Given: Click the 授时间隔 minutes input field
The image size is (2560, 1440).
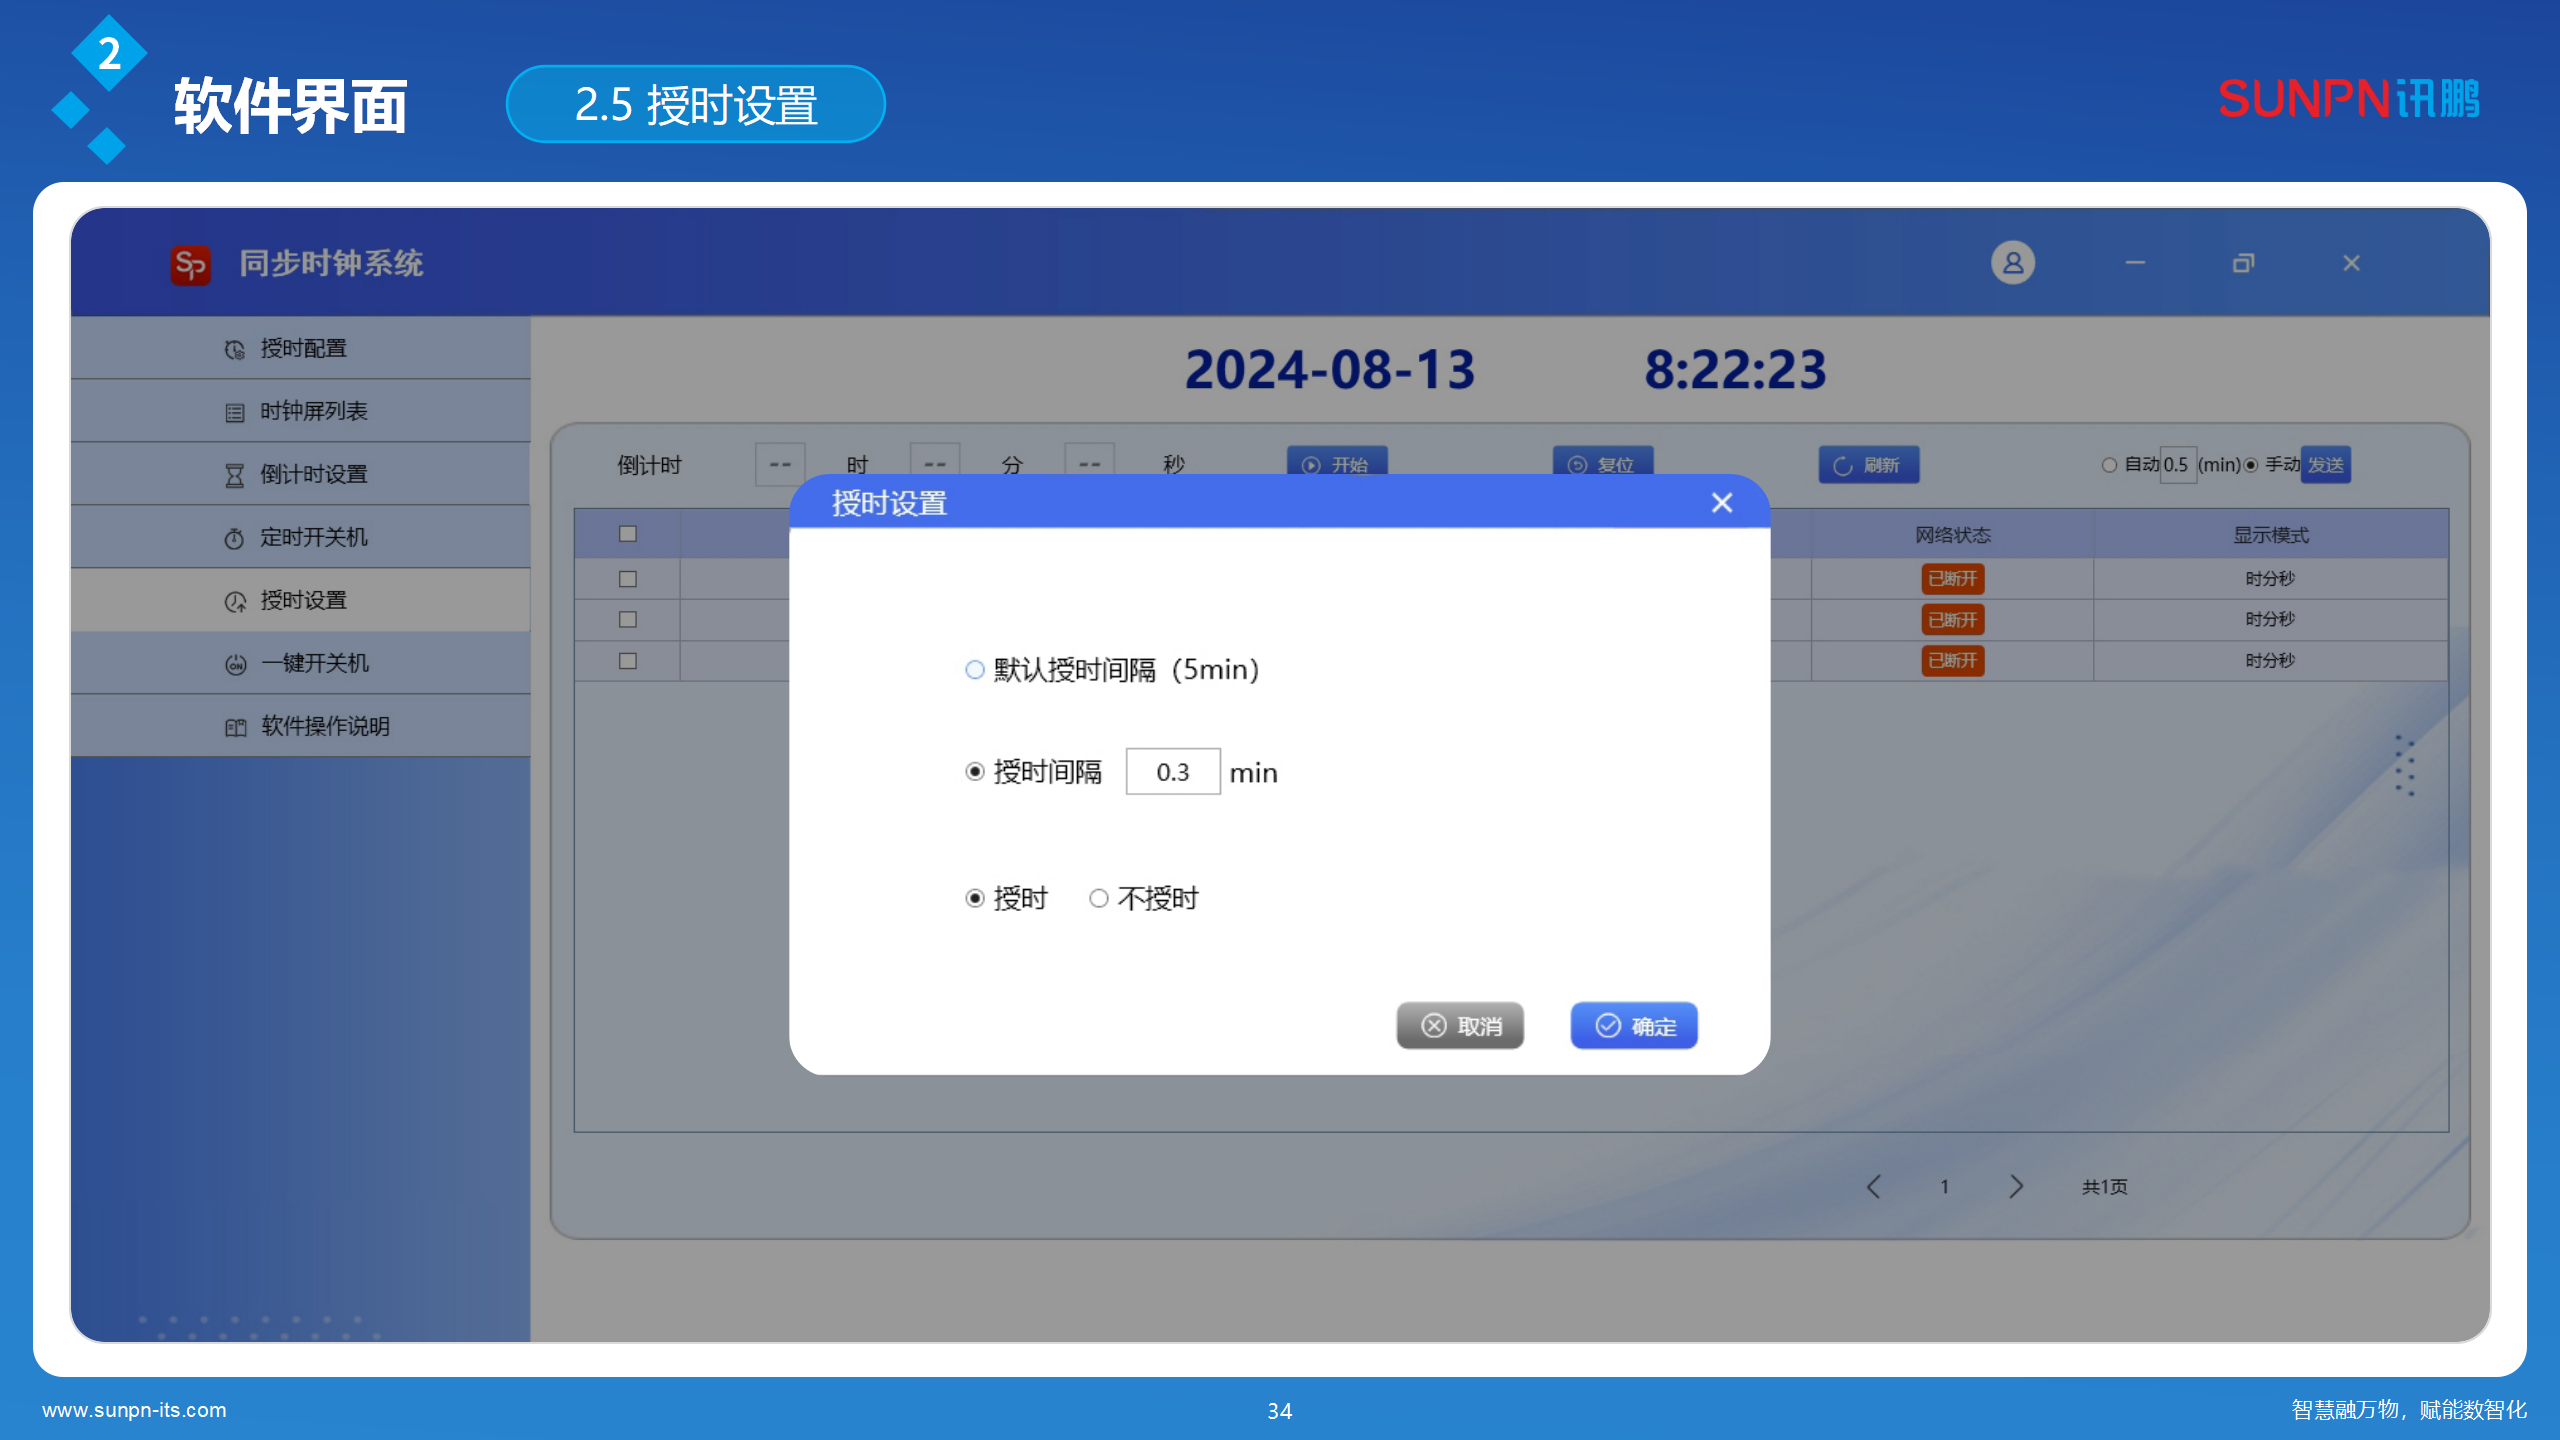Looking at the screenshot, I should [x=1172, y=772].
